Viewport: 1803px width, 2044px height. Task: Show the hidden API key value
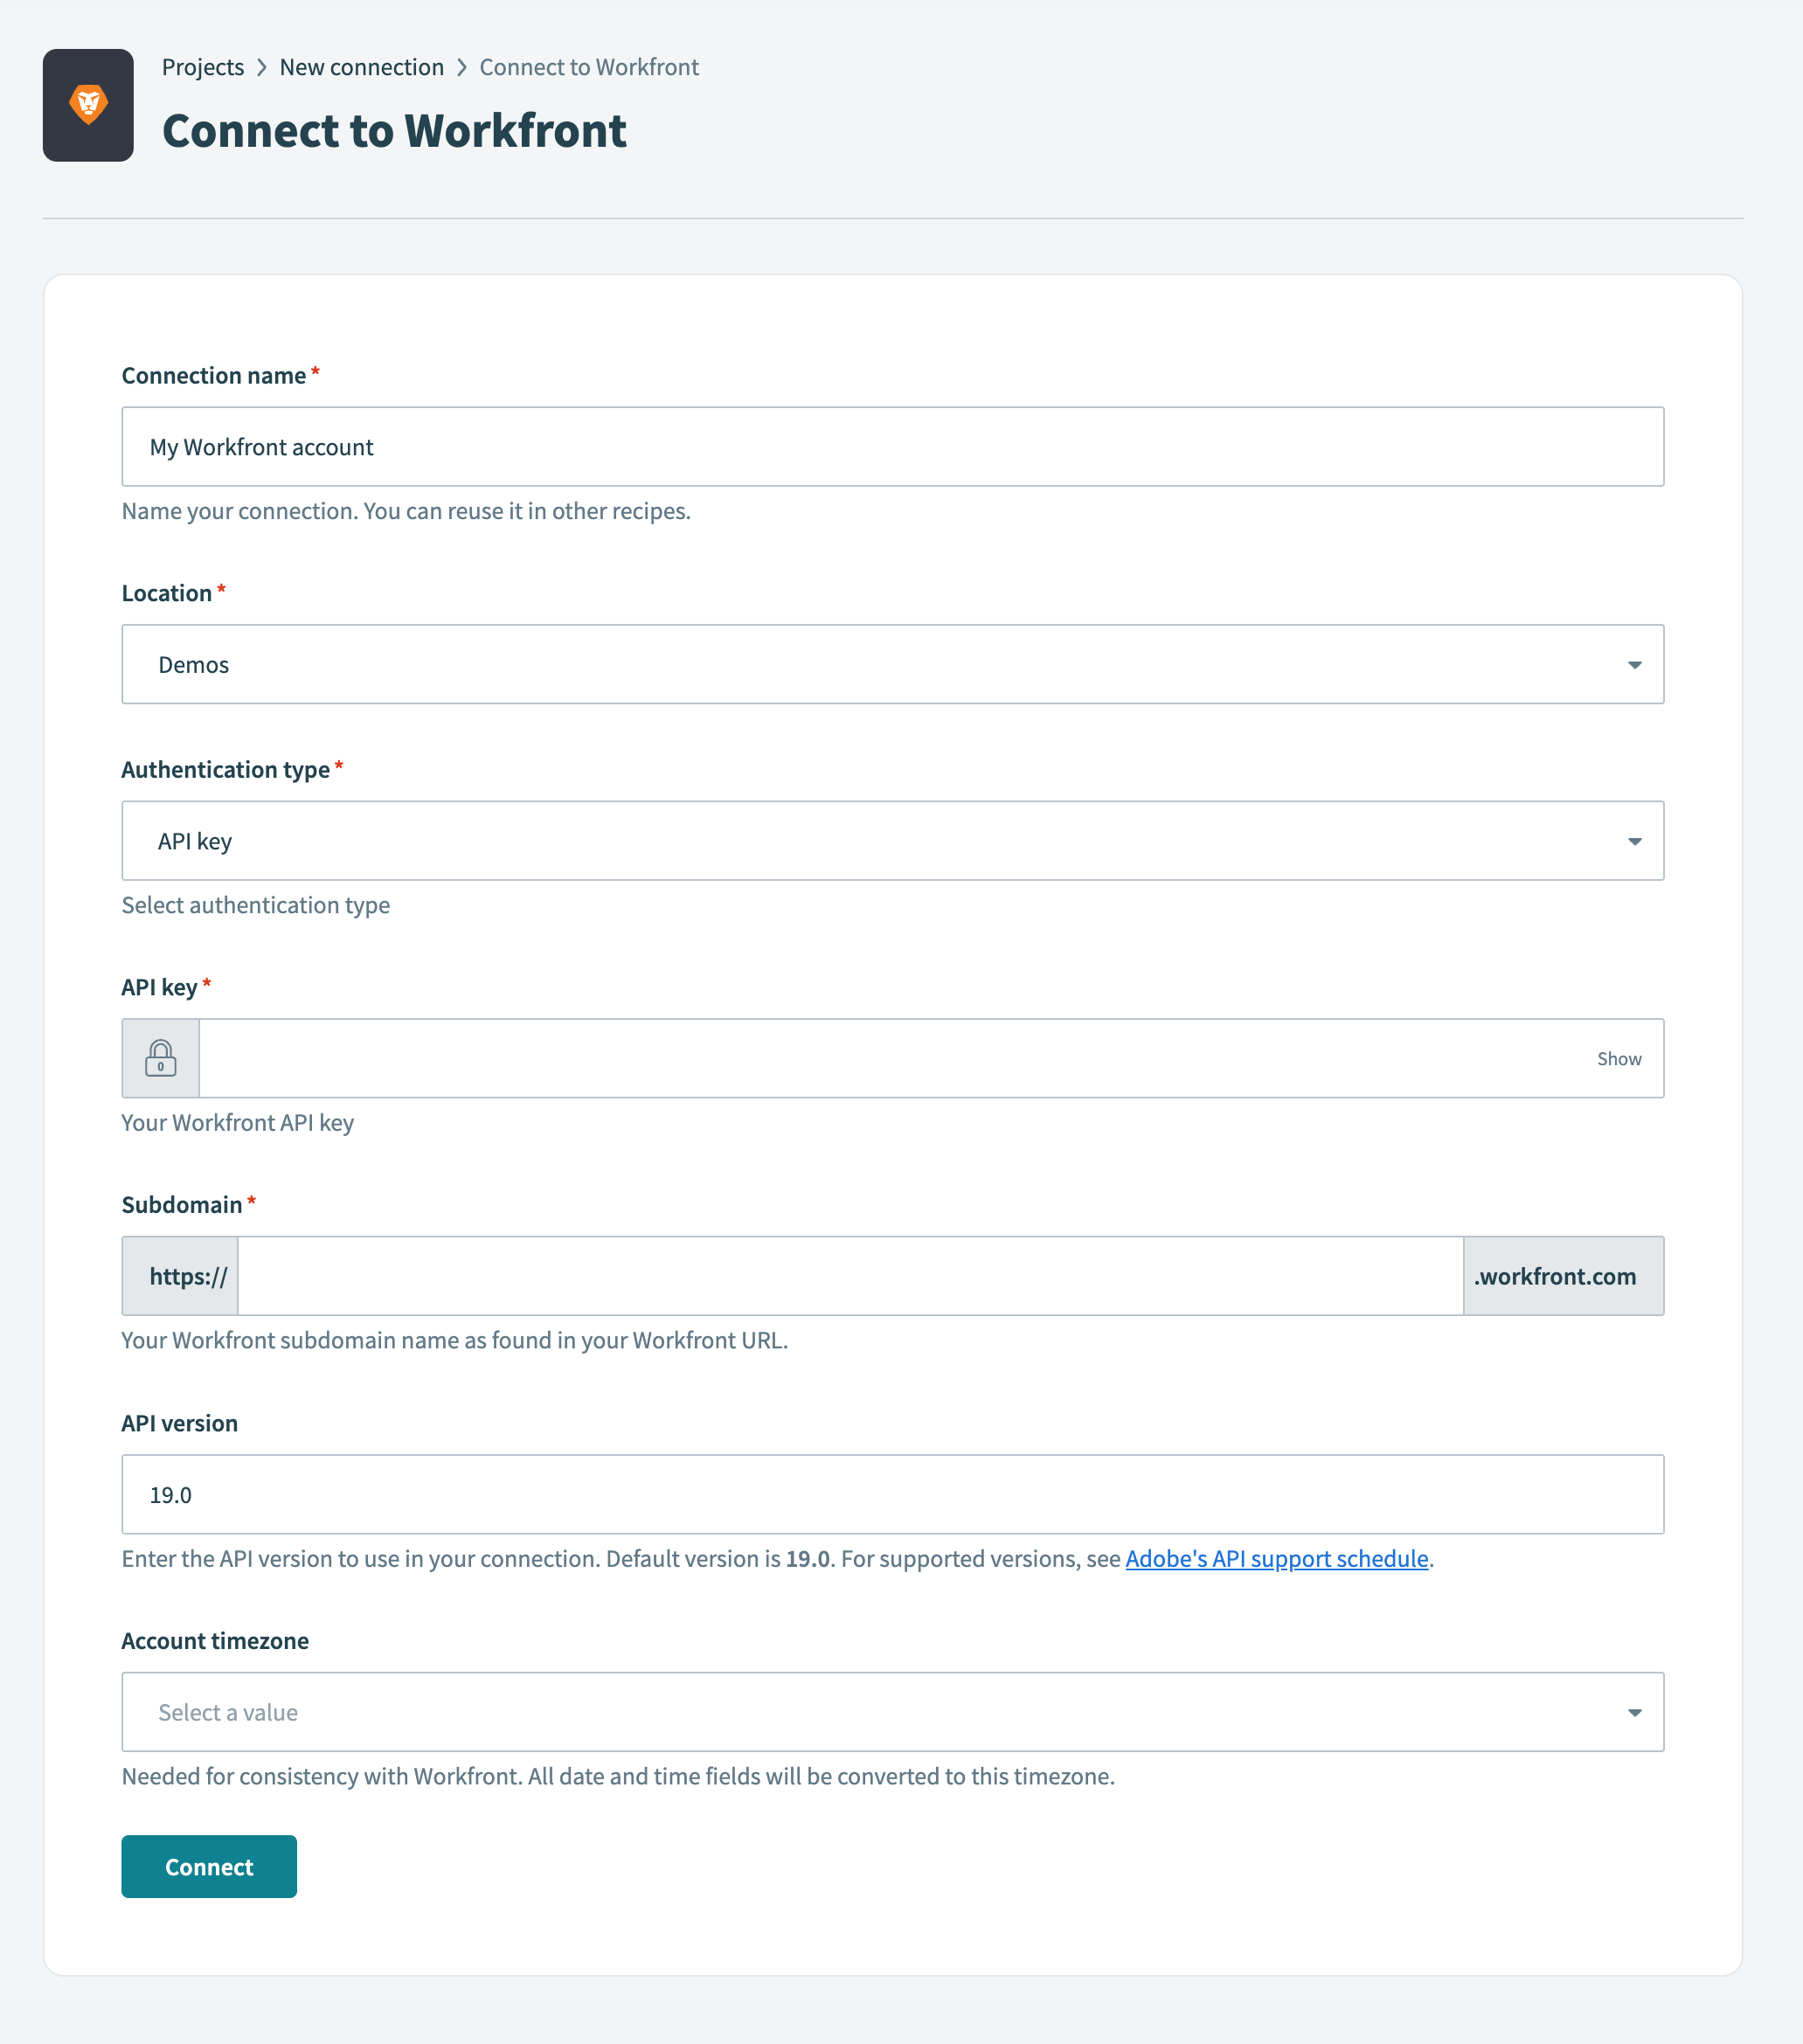click(1617, 1058)
